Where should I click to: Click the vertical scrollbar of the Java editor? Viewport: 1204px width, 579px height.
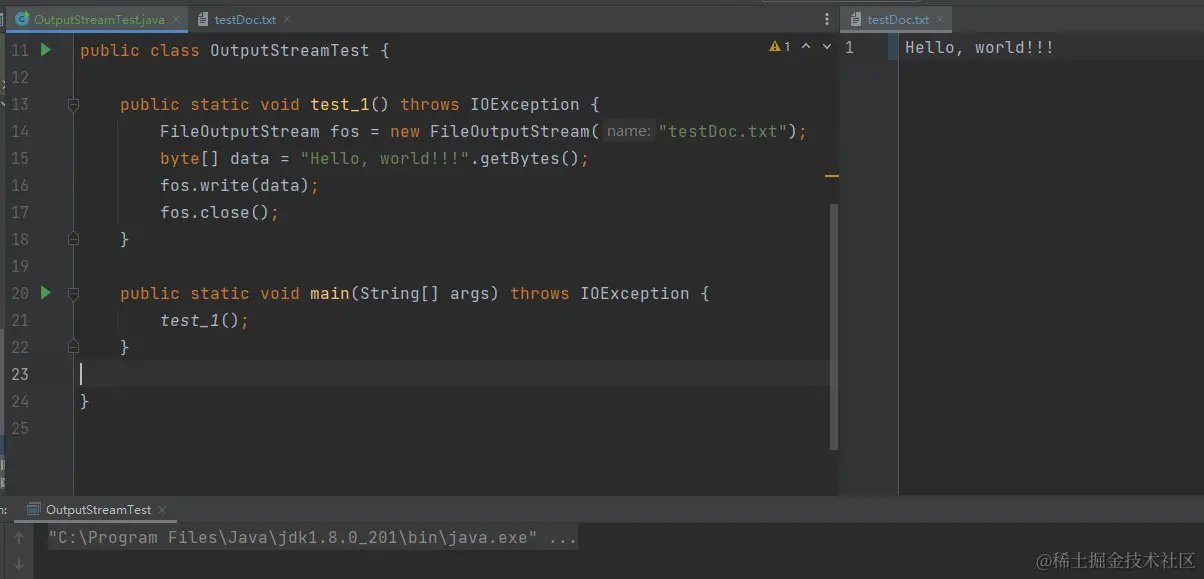pos(834,326)
